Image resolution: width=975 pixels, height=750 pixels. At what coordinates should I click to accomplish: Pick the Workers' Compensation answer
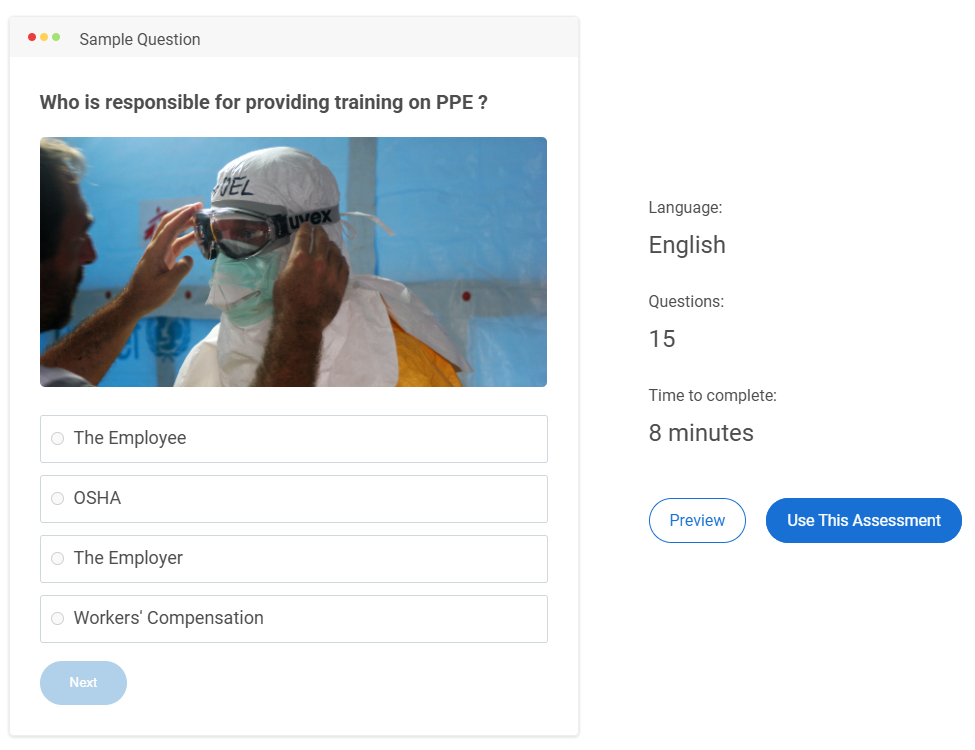tap(58, 619)
